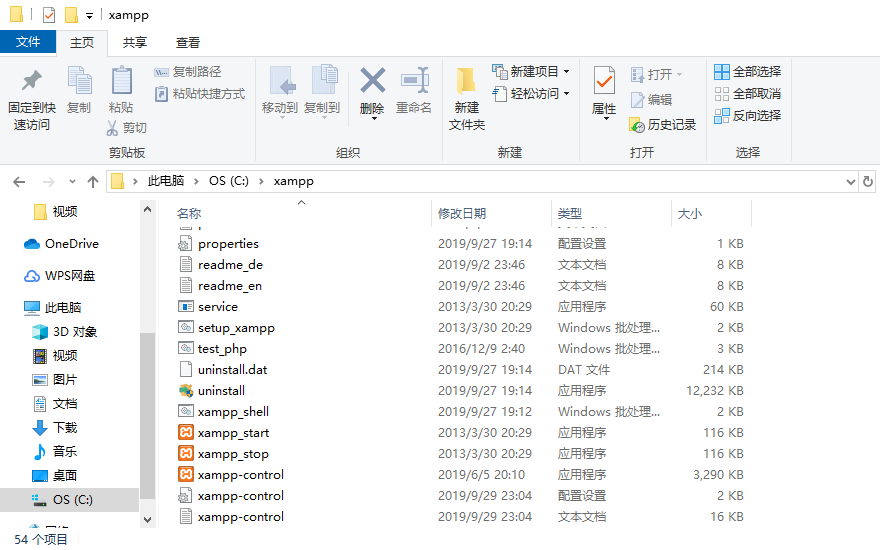Customize quick access toolbar dropdown
This screenshot has width=880, height=550.
tap(89, 16)
